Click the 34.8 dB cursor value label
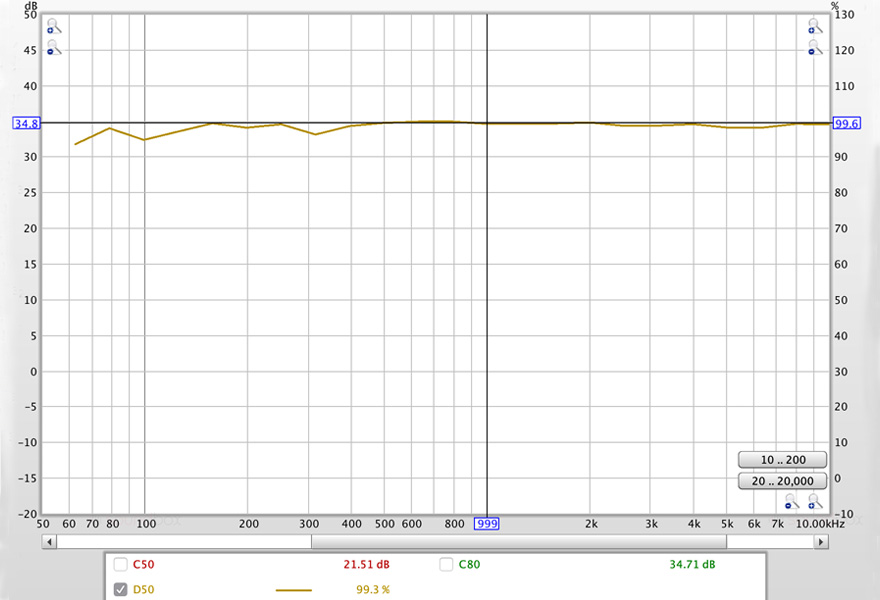The width and height of the screenshot is (880, 600). [26, 123]
